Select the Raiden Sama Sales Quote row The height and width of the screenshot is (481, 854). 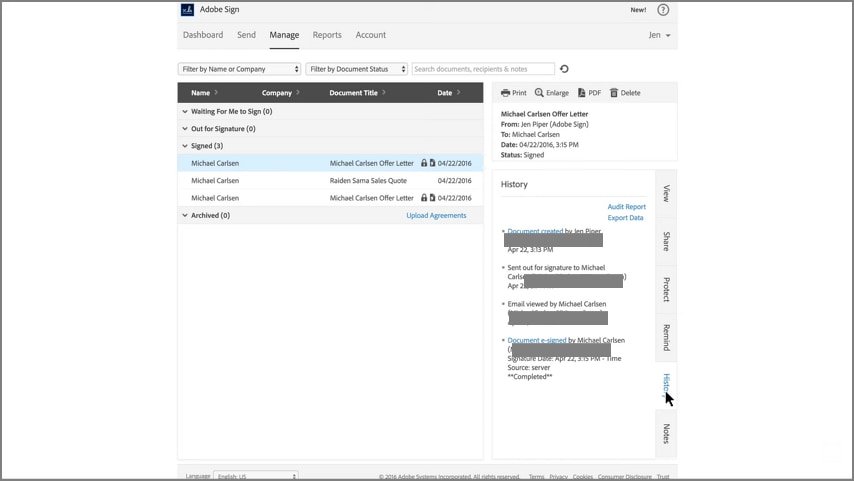[x=330, y=180]
